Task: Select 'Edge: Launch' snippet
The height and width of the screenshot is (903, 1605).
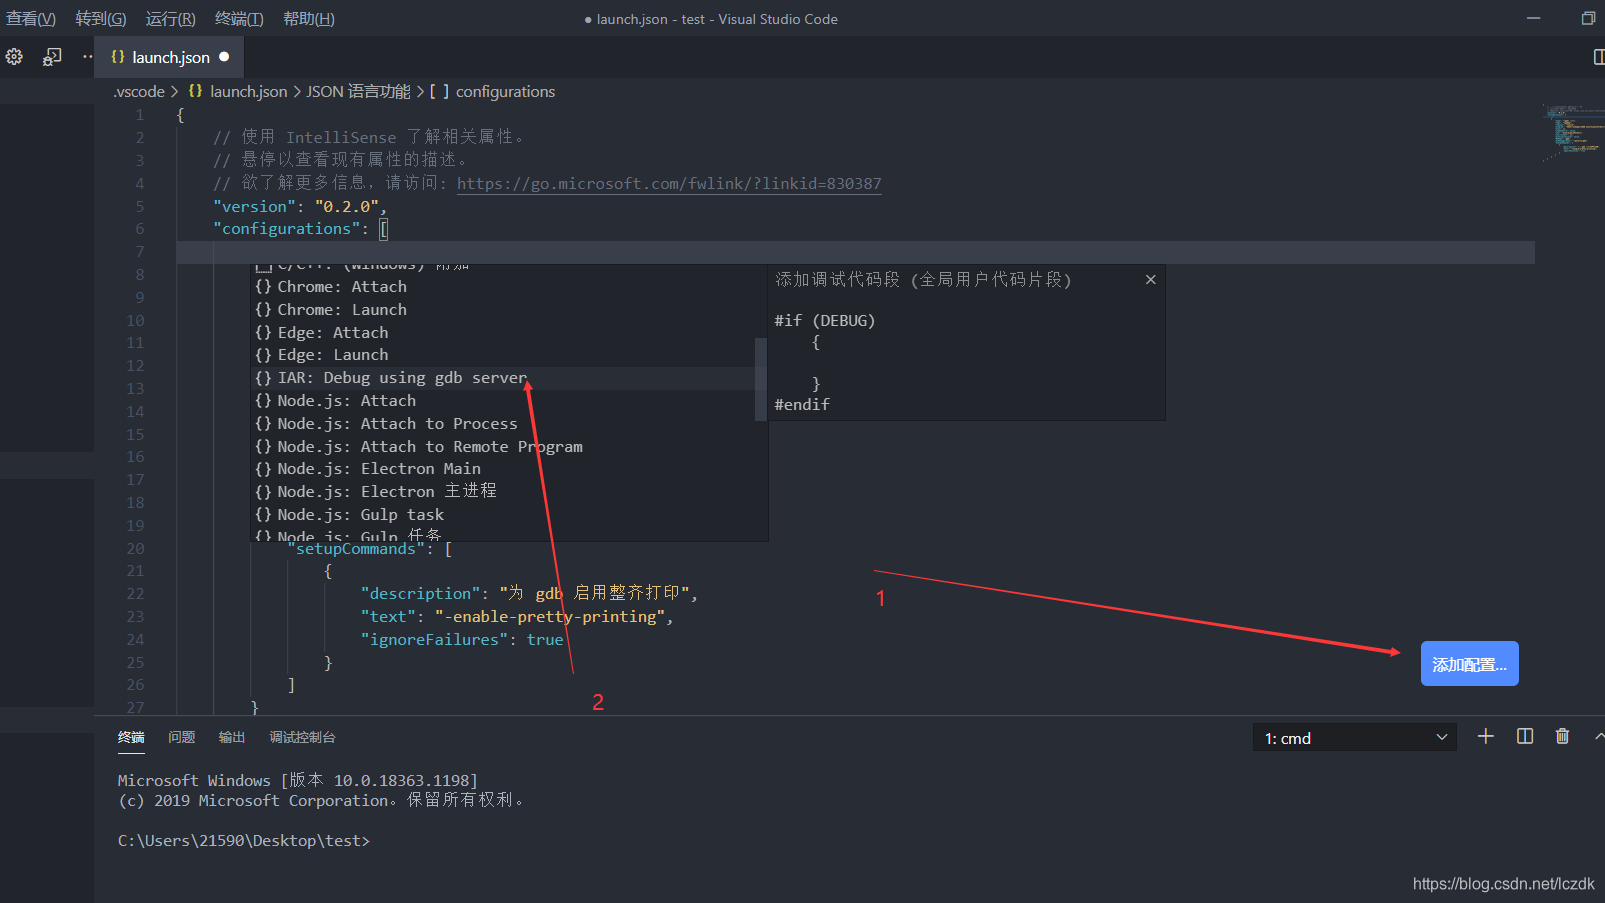Action: [x=510, y=355]
